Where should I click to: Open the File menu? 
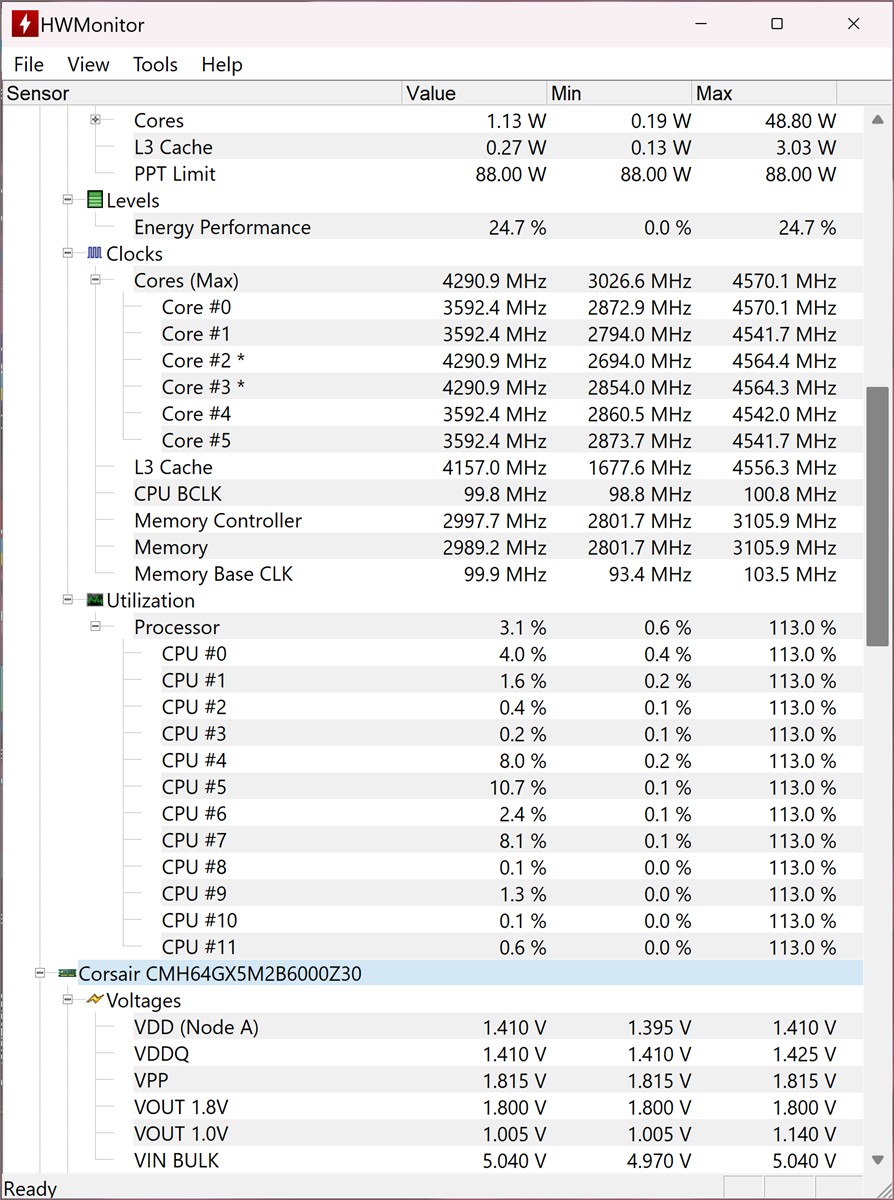click(29, 64)
